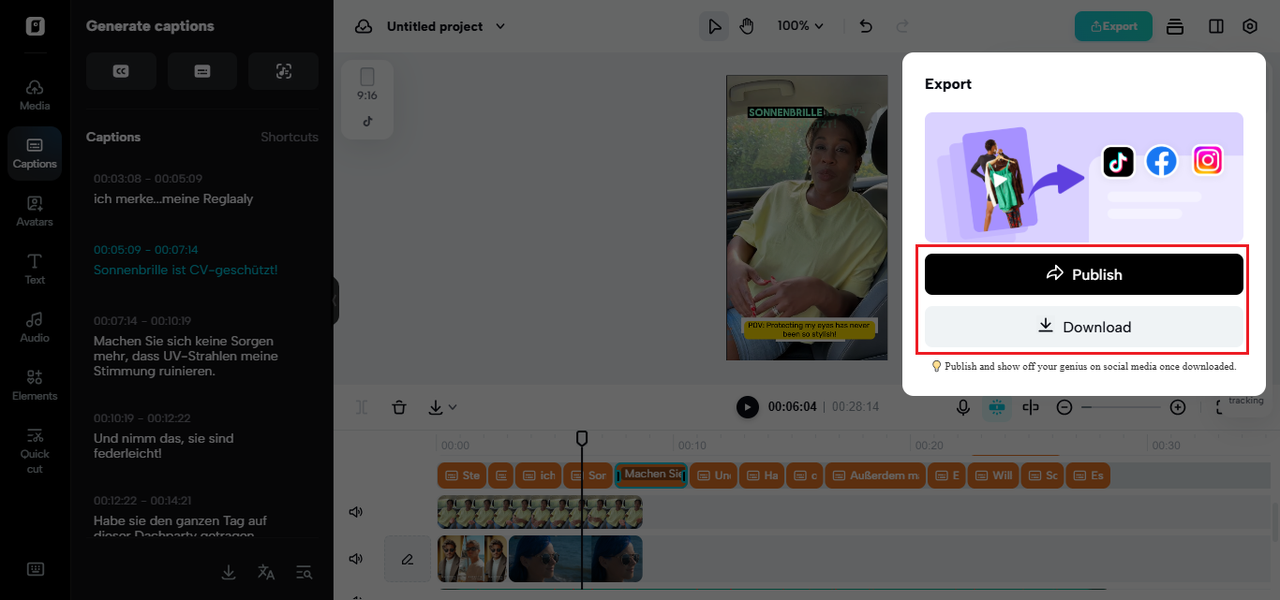Image resolution: width=1280 pixels, height=600 pixels.
Task: Delete selected clip with trash icon
Action: tap(399, 407)
